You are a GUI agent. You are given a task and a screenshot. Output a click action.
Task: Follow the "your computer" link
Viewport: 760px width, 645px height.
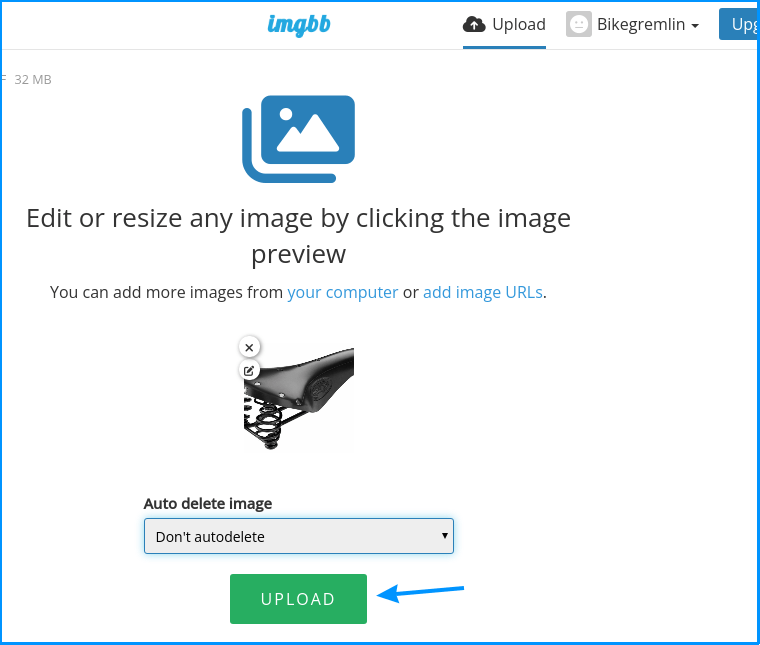pyautogui.click(x=343, y=292)
